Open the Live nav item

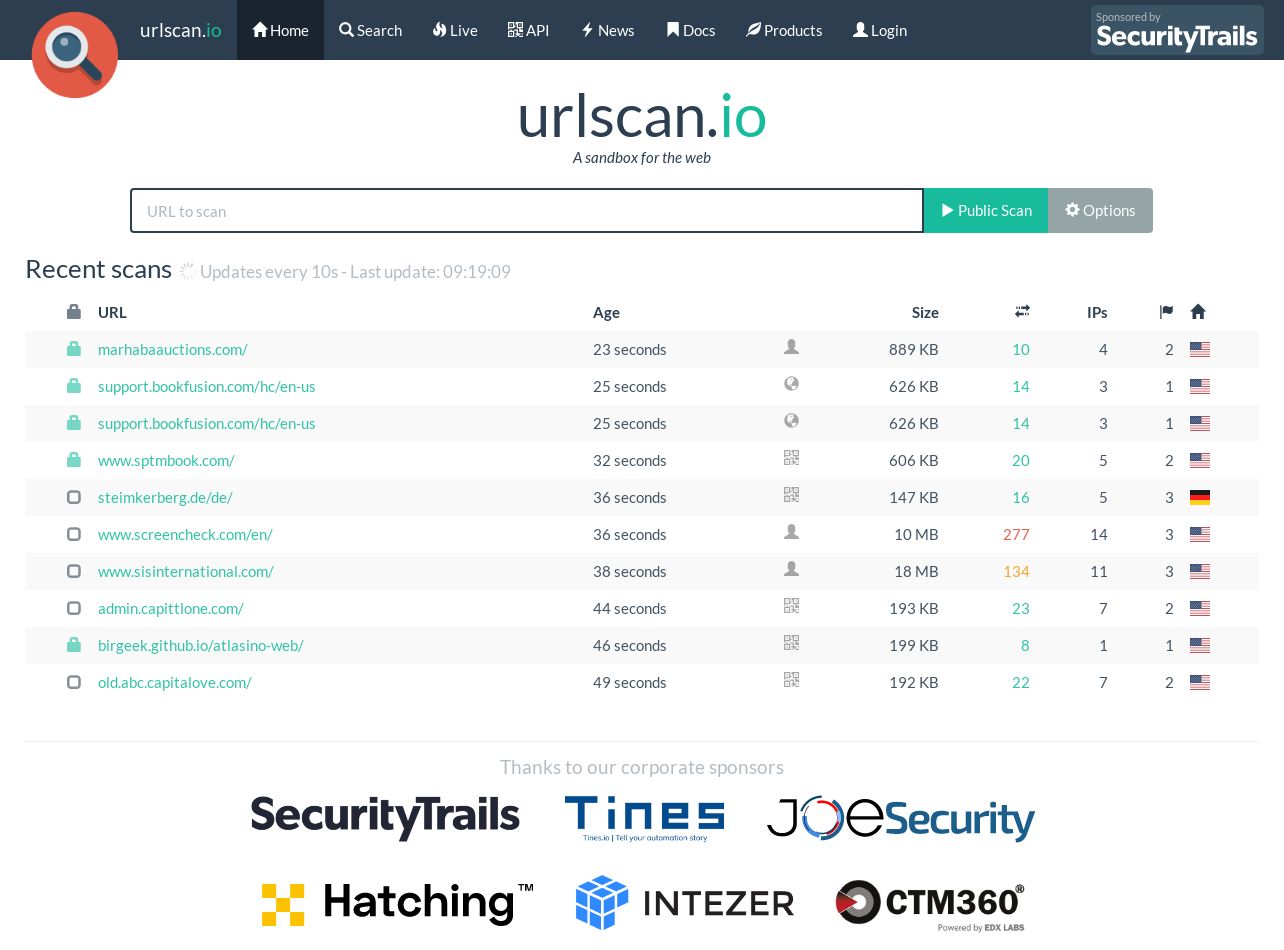[x=455, y=30]
